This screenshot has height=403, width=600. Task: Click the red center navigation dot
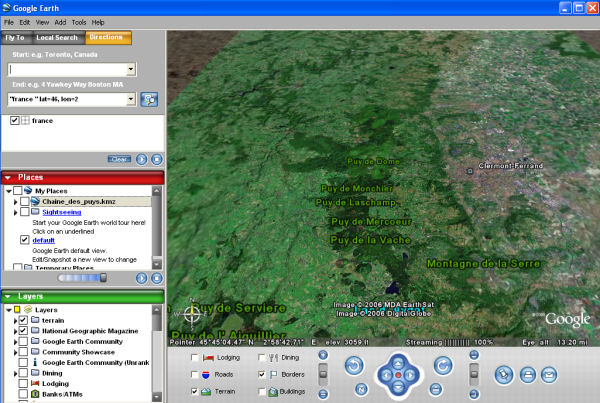[x=398, y=375]
